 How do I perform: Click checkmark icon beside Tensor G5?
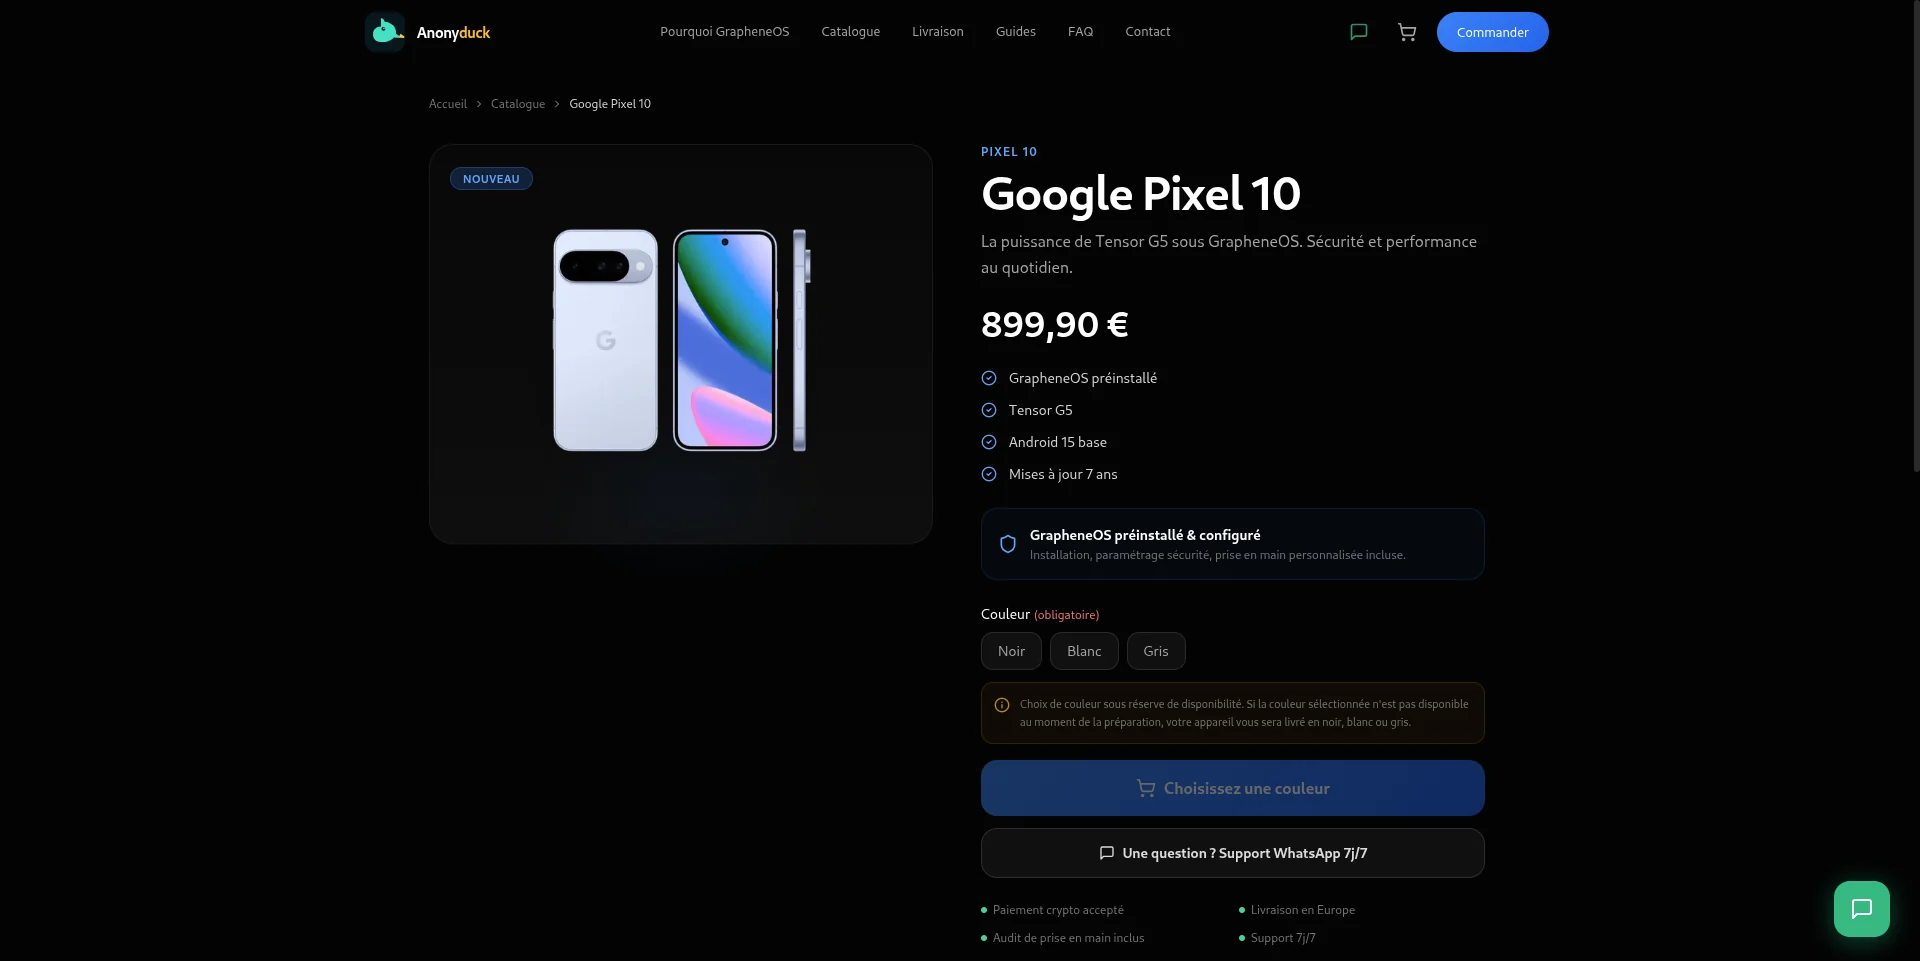click(x=989, y=410)
